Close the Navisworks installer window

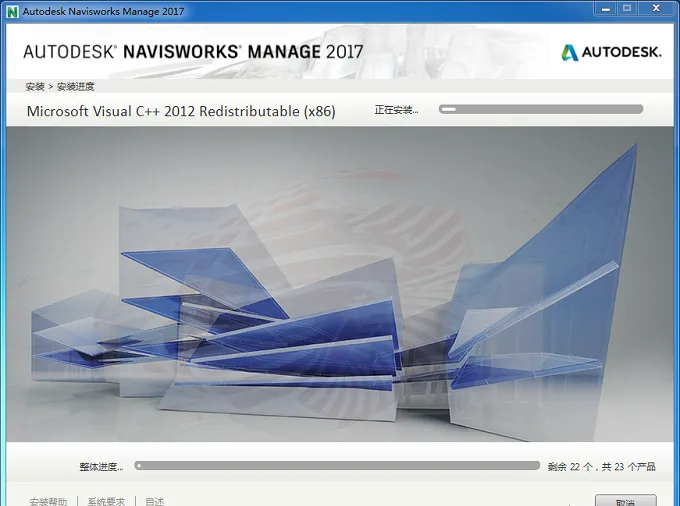[x=656, y=8]
